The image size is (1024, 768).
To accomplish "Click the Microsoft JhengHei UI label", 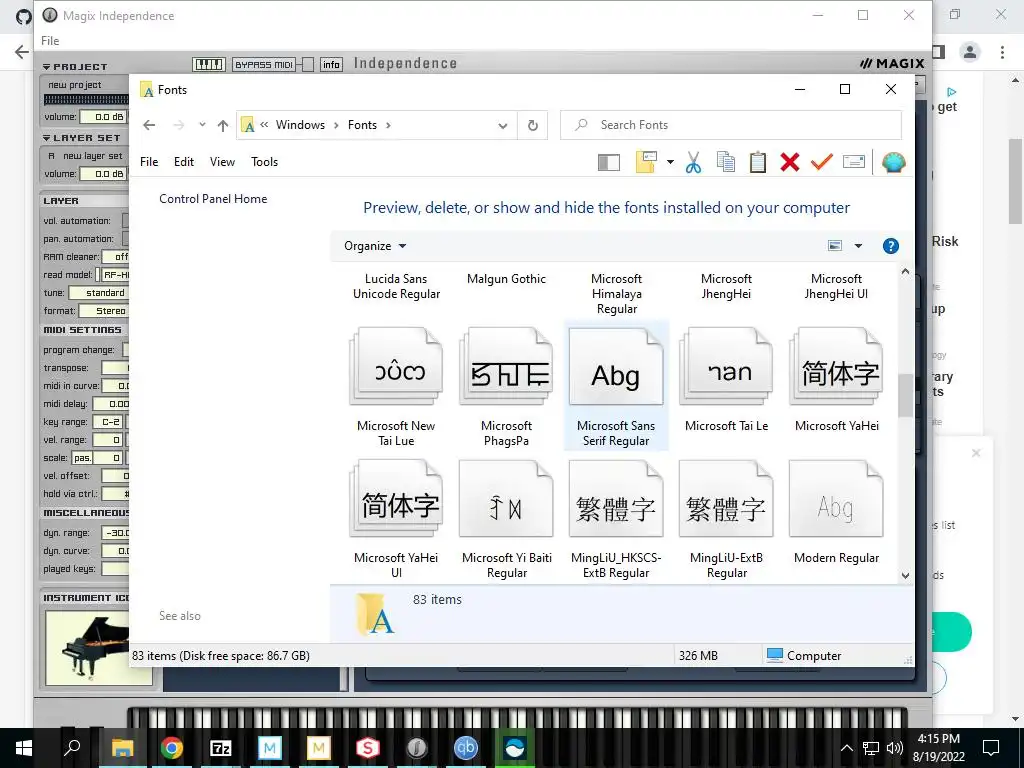I will click(x=836, y=286).
